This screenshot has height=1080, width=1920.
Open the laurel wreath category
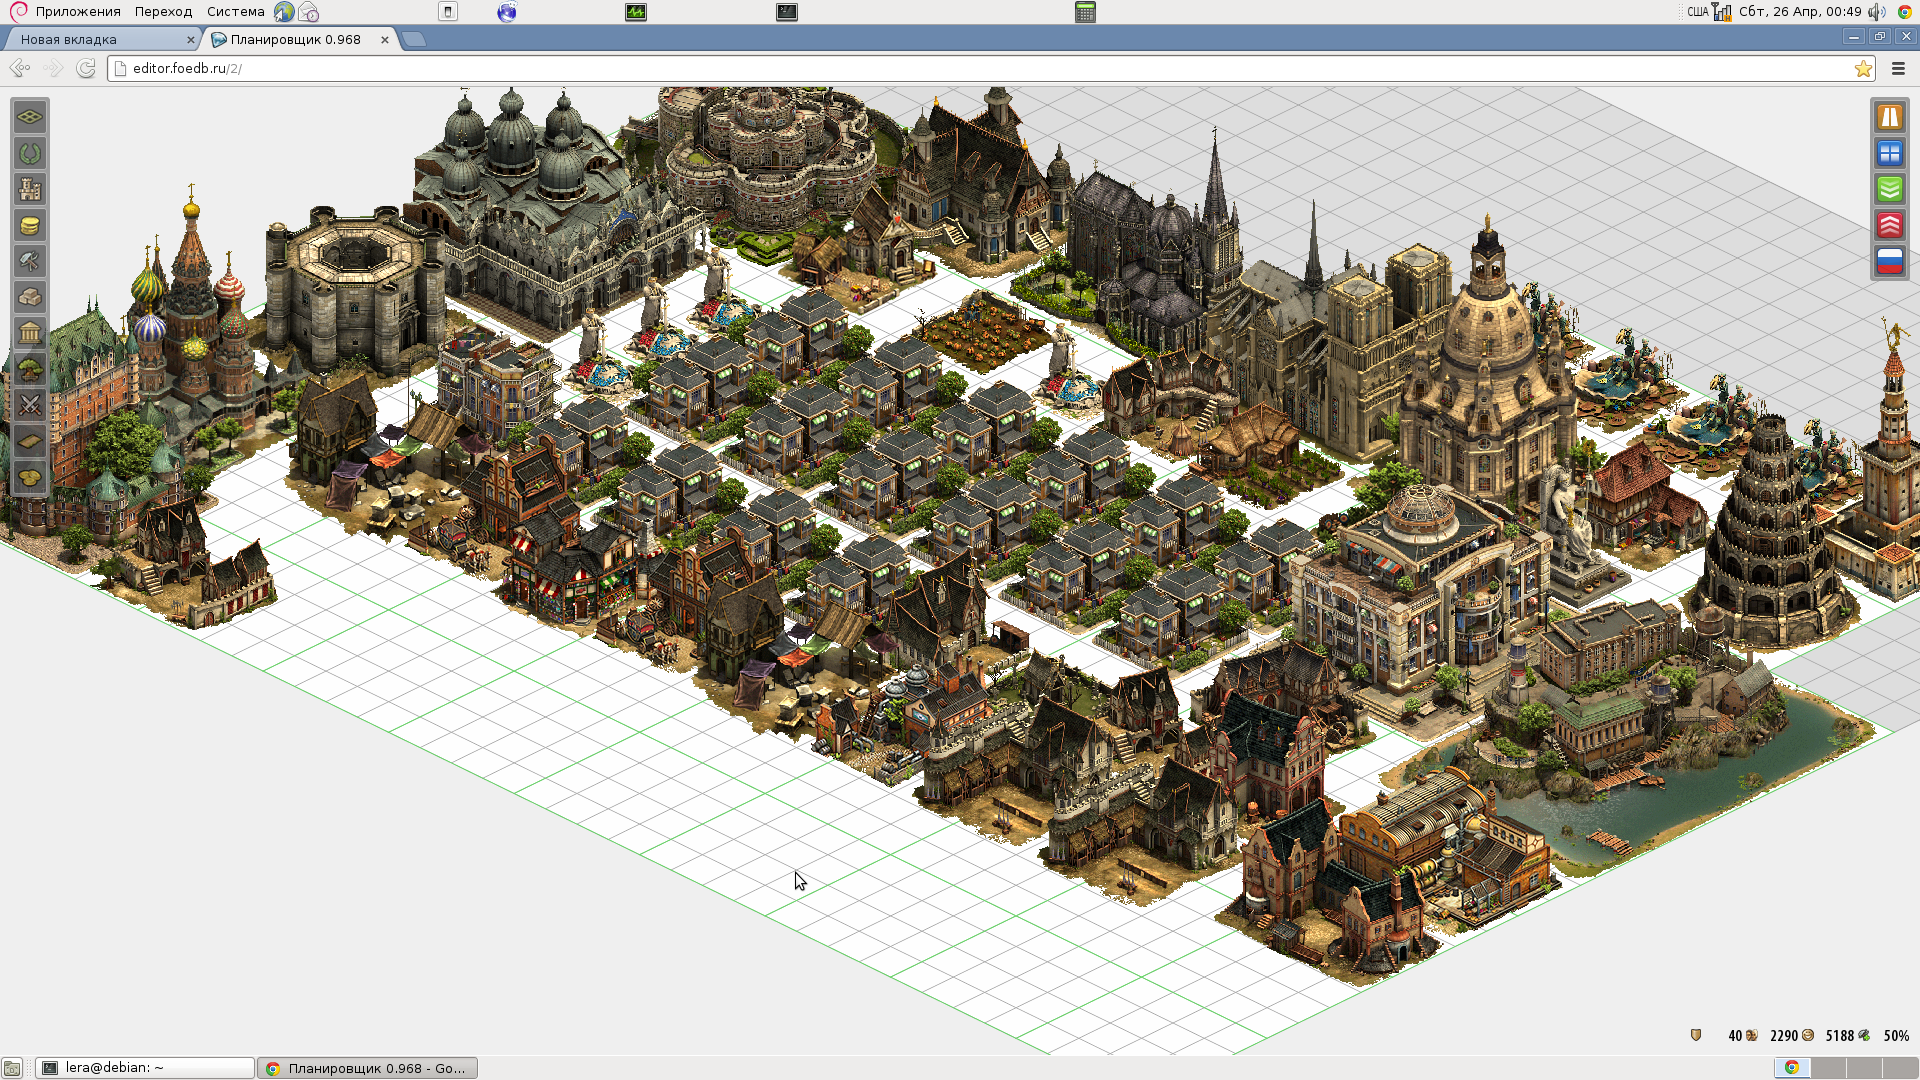(x=30, y=153)
